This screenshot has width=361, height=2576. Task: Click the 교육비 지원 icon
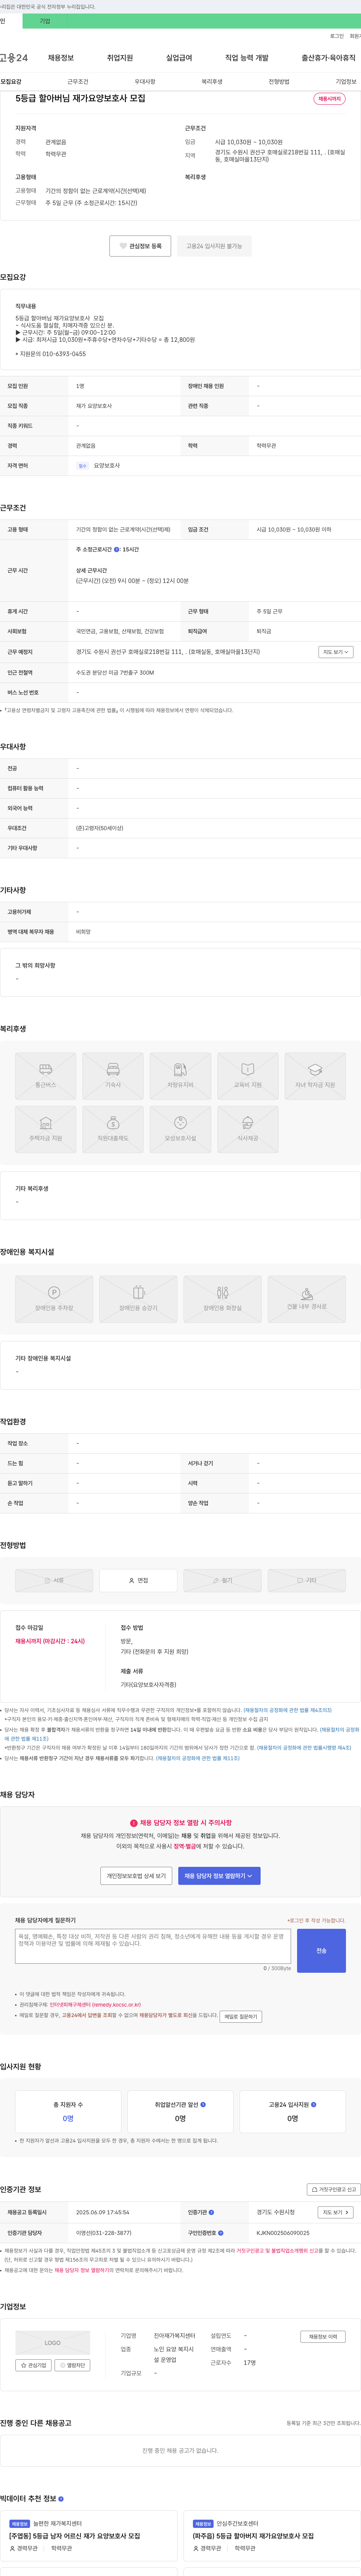[248, 1076]
